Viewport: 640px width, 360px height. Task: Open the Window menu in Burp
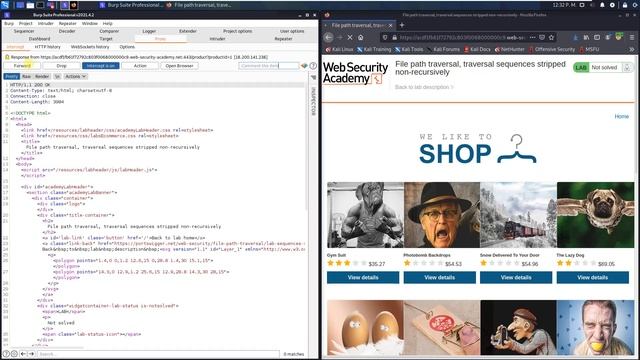click(x=89, y=24)
